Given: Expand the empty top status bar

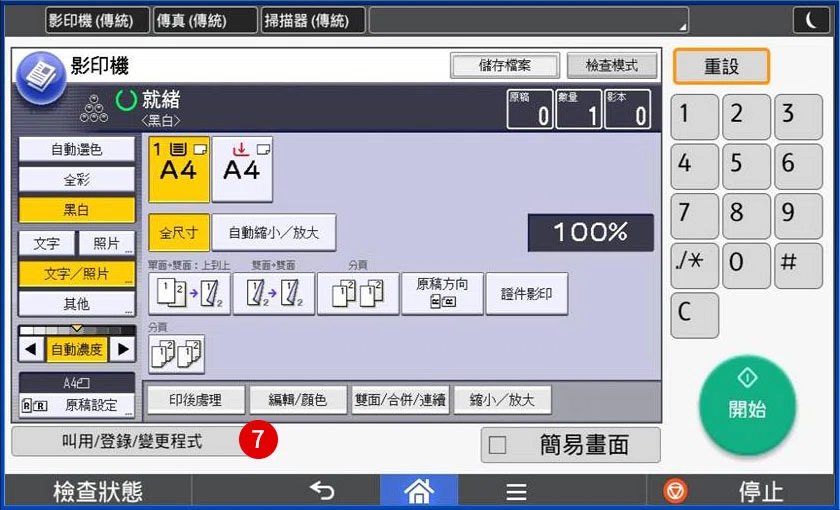Looking at the screenshot, I should click(528, 20).
